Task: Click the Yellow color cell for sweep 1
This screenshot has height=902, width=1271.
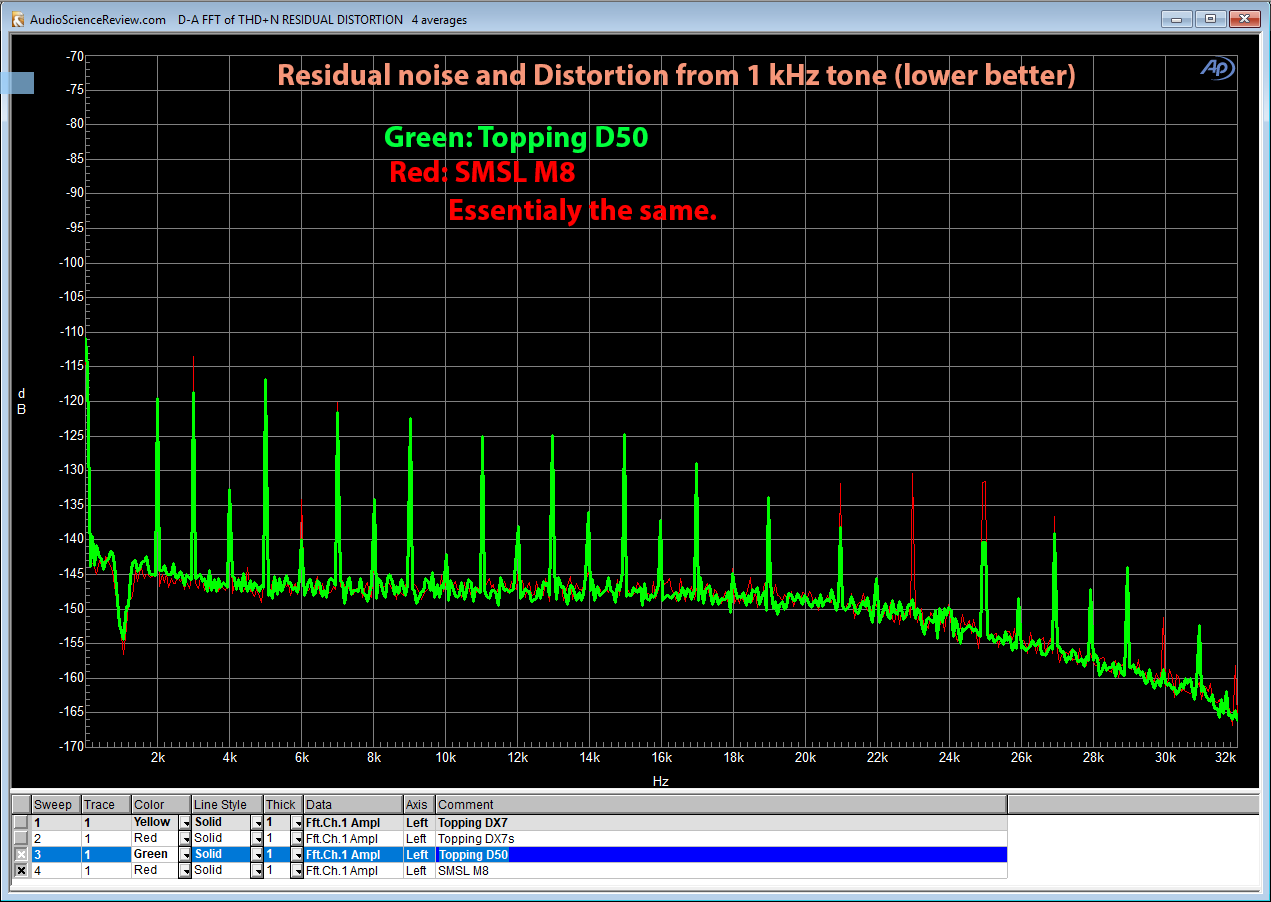Action: coord(154,822)
